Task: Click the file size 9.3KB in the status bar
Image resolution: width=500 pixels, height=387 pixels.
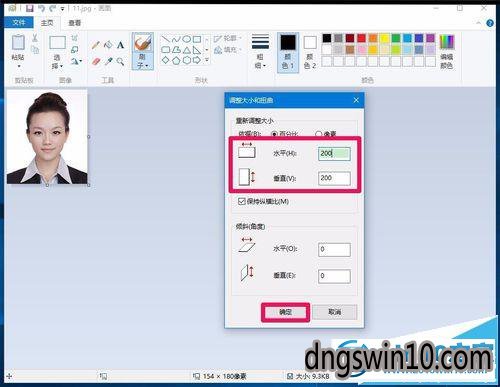Action: pyautogui.click(x=312, y=376)
